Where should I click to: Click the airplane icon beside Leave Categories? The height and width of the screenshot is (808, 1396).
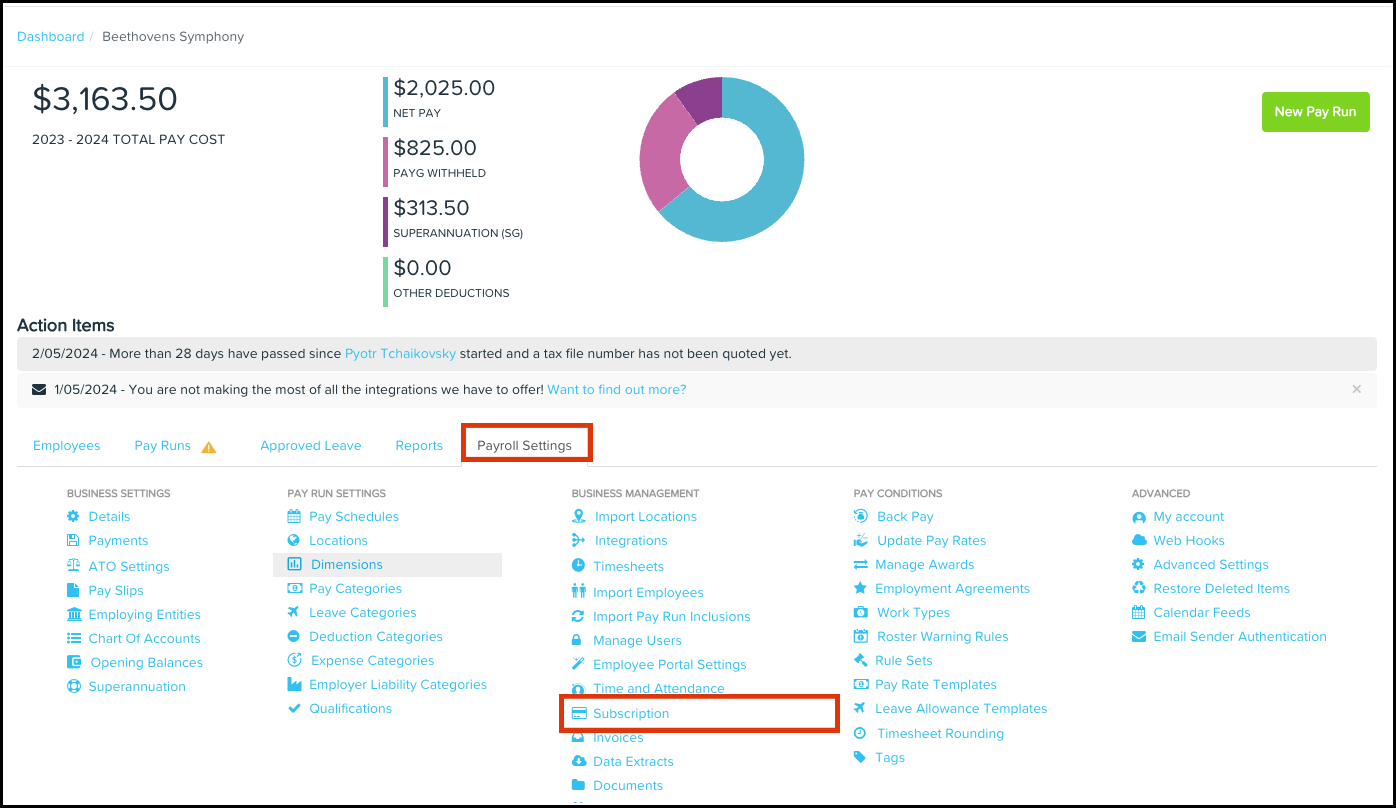tap(294, 613)
